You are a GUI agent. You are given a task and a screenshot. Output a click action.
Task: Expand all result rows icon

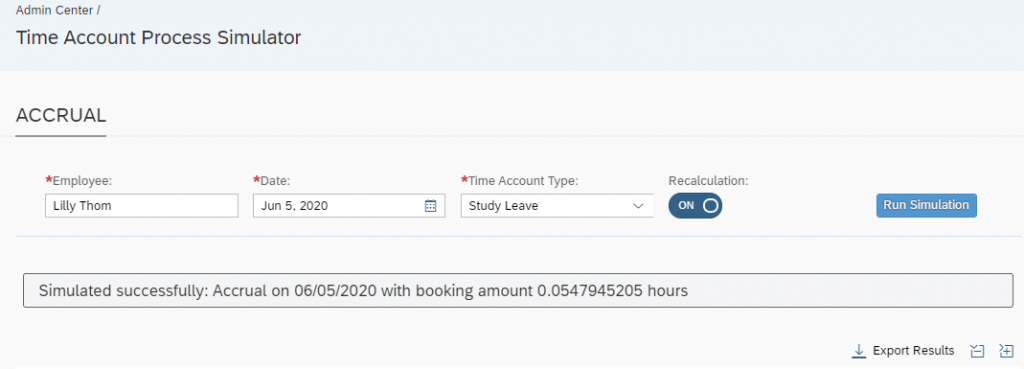tap(1006, 351)
